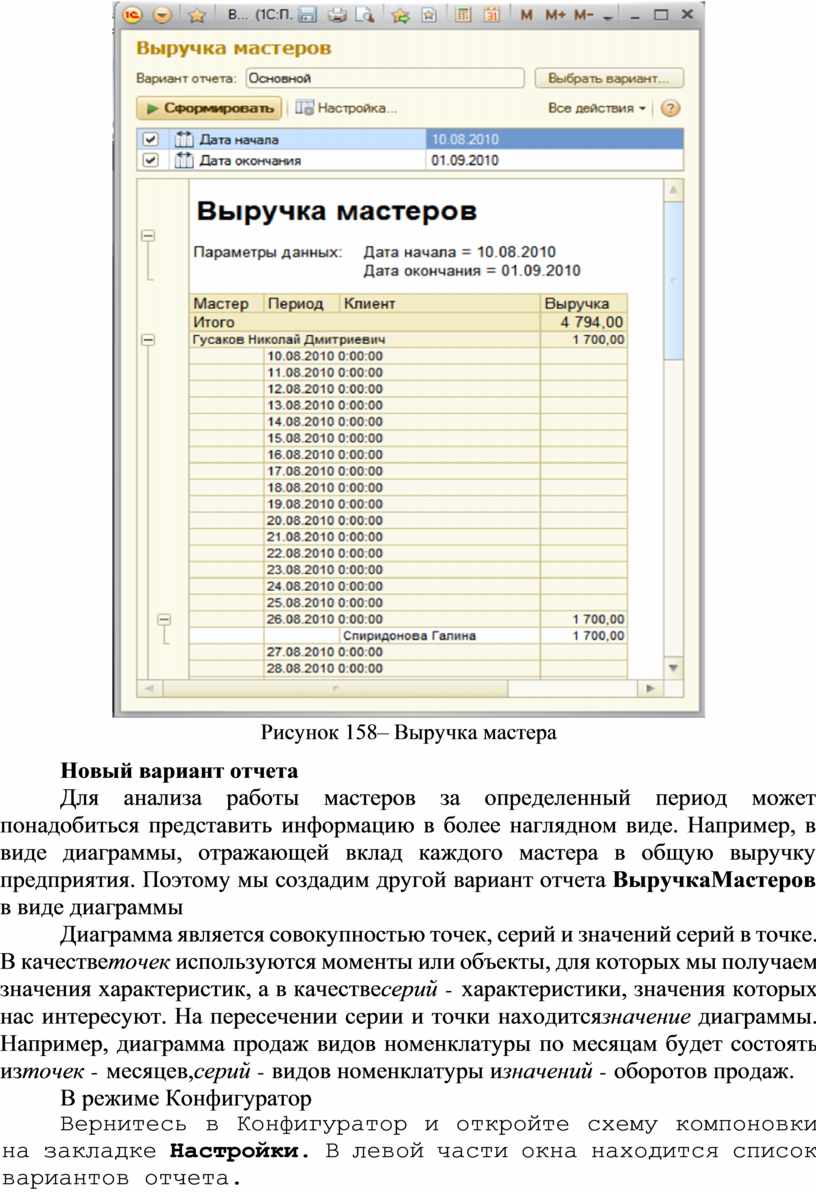Click the M+ memory add button
816x1193 pixels.
click(x=555, y=14)
